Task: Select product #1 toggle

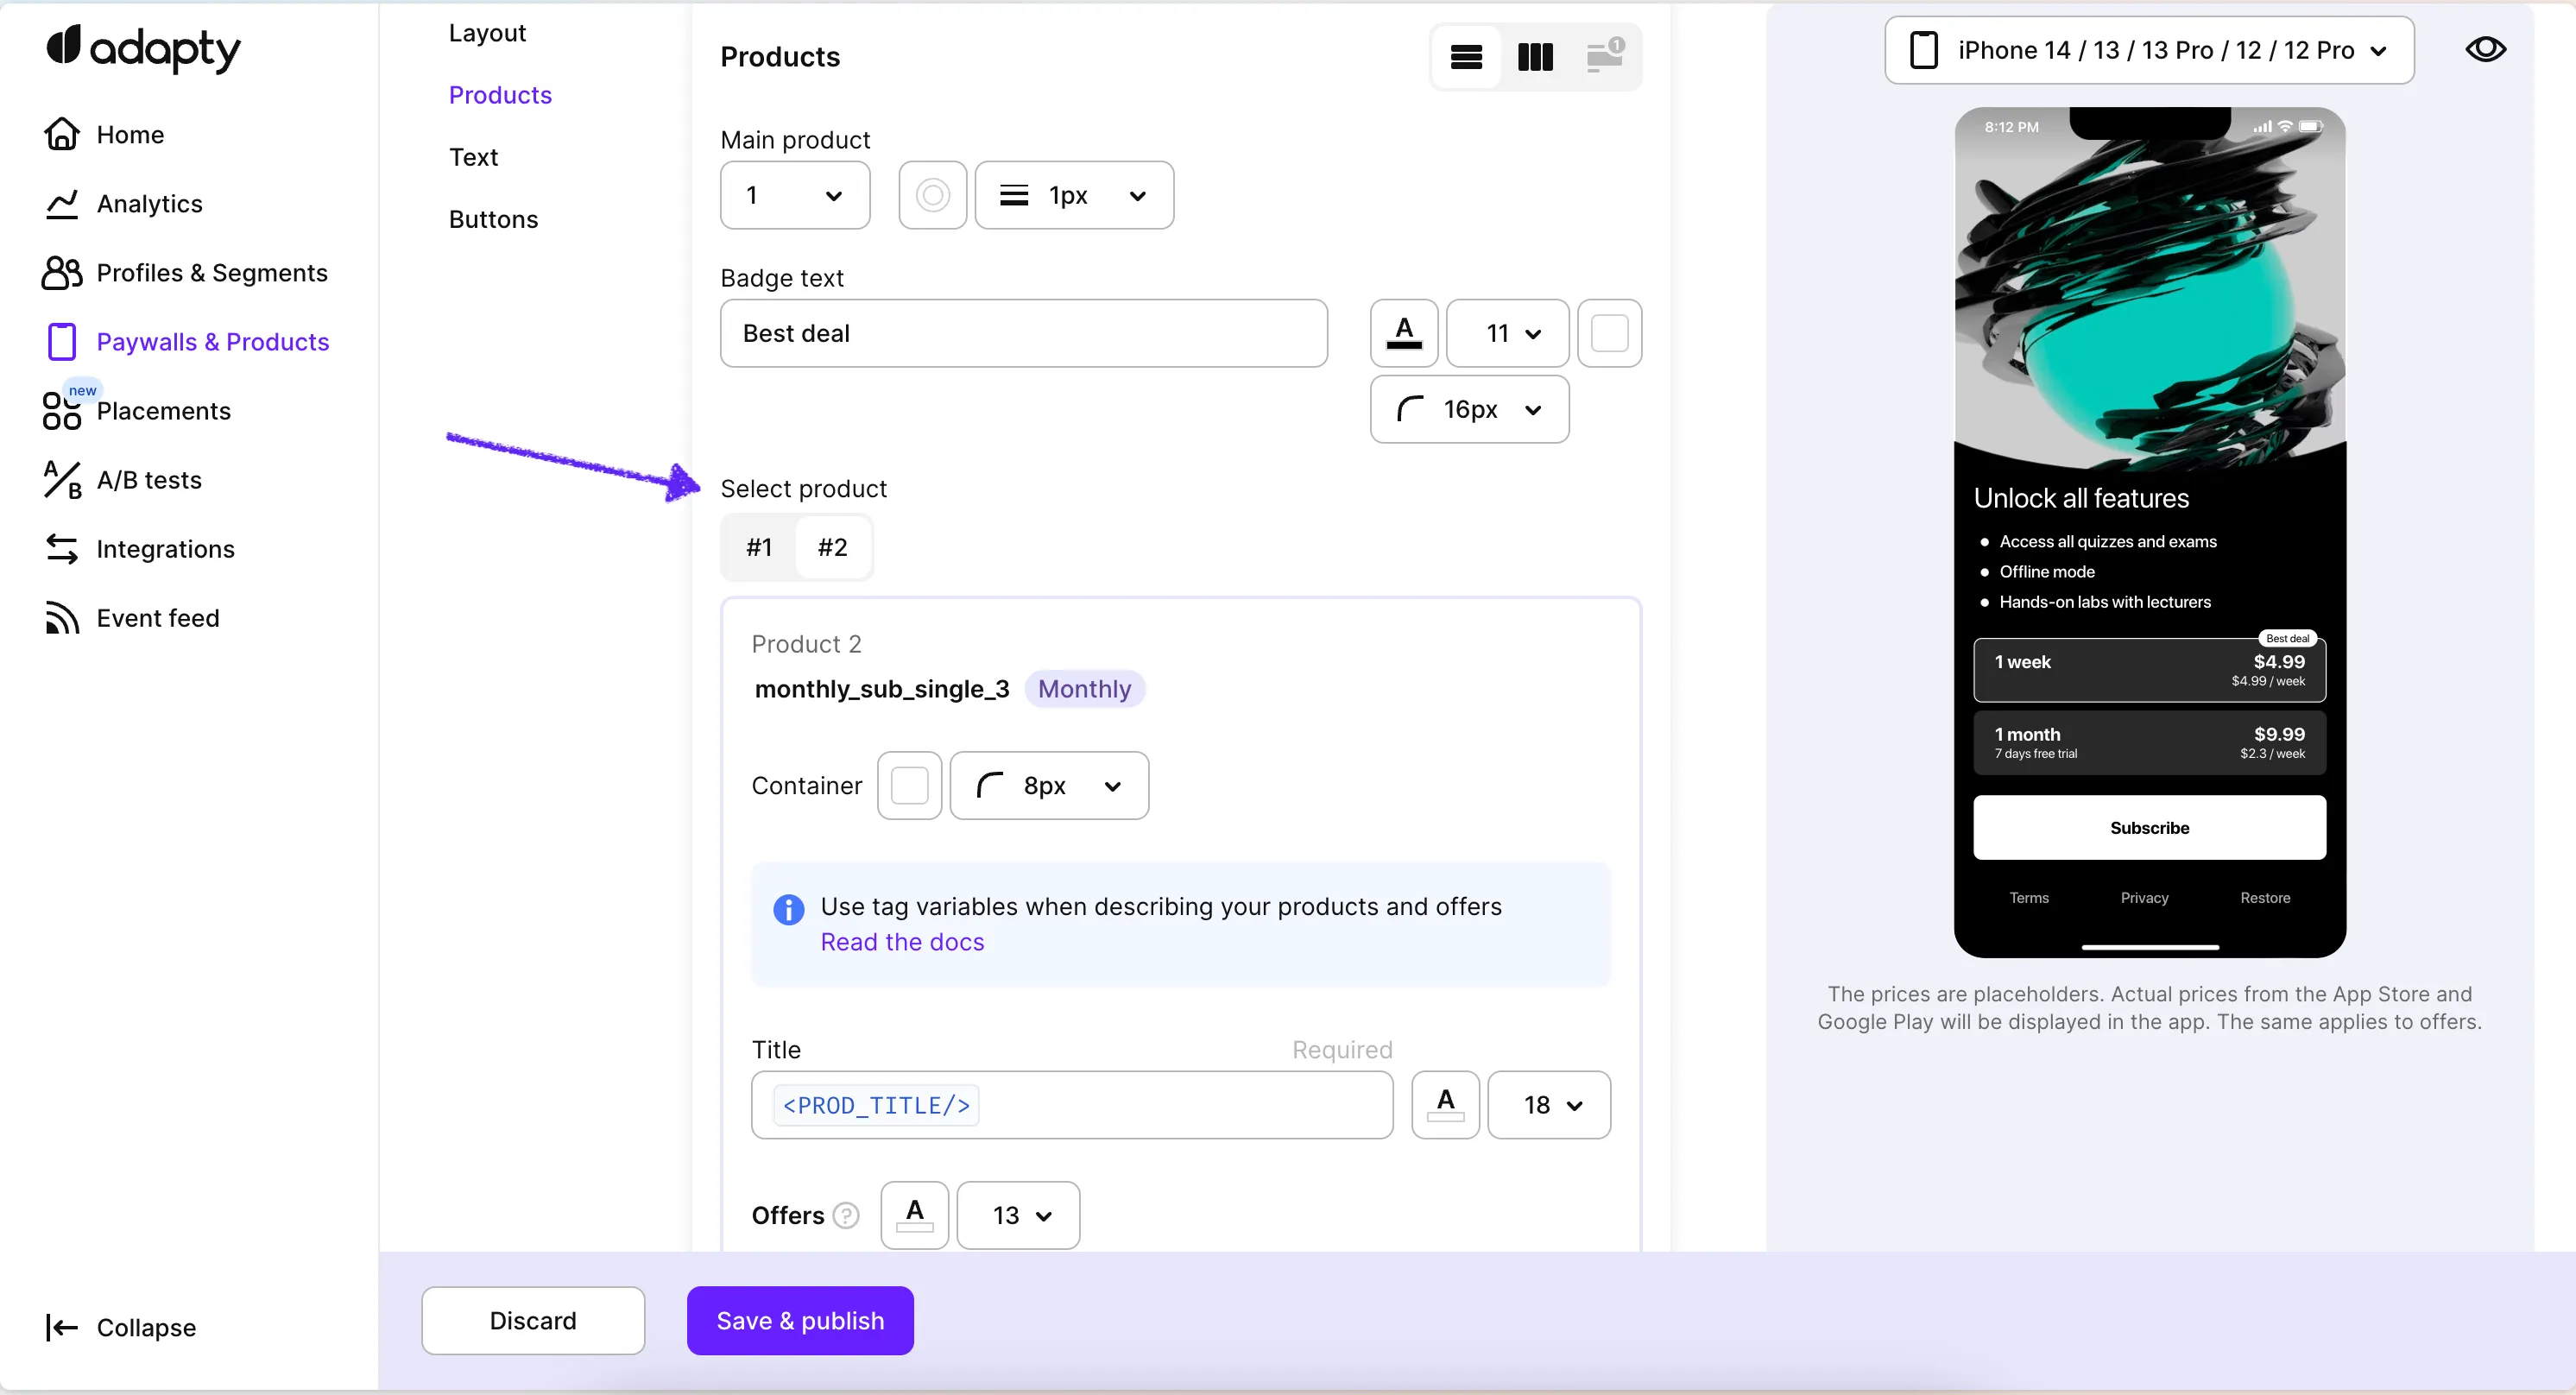Action: point(759,547)
